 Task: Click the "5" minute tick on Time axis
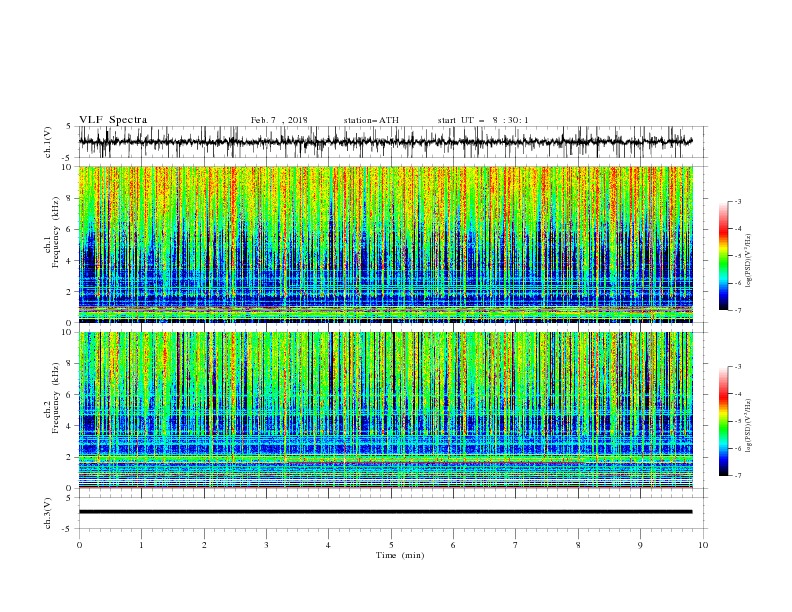click(x=391, y=545)
